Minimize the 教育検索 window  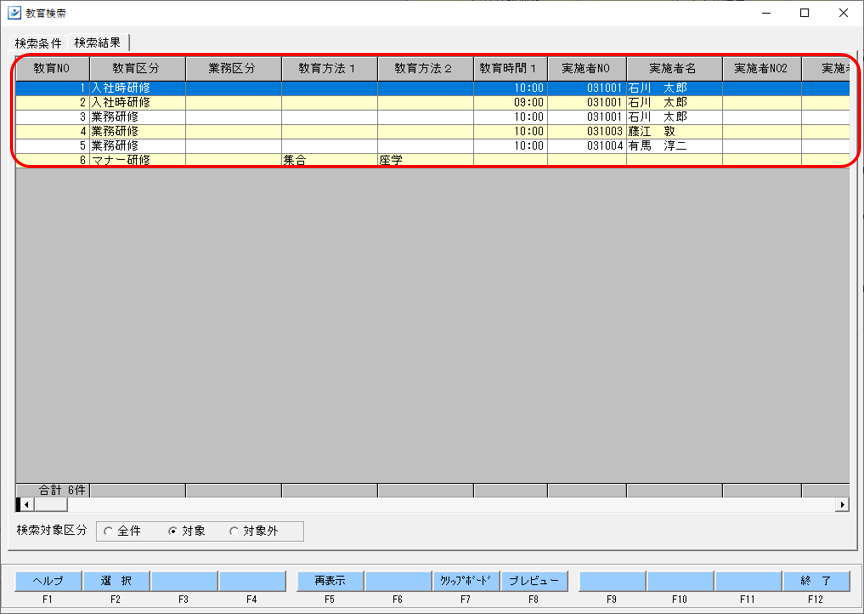[766, 13]
